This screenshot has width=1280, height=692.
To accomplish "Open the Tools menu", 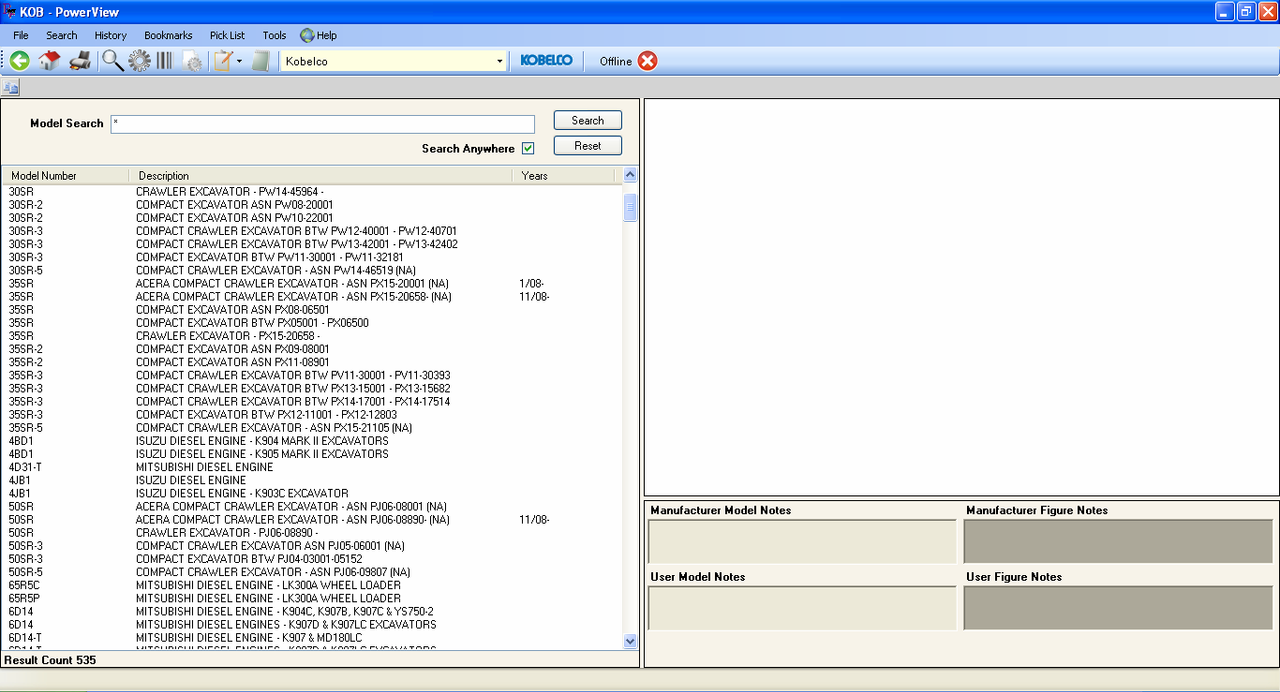I will 274,35.
